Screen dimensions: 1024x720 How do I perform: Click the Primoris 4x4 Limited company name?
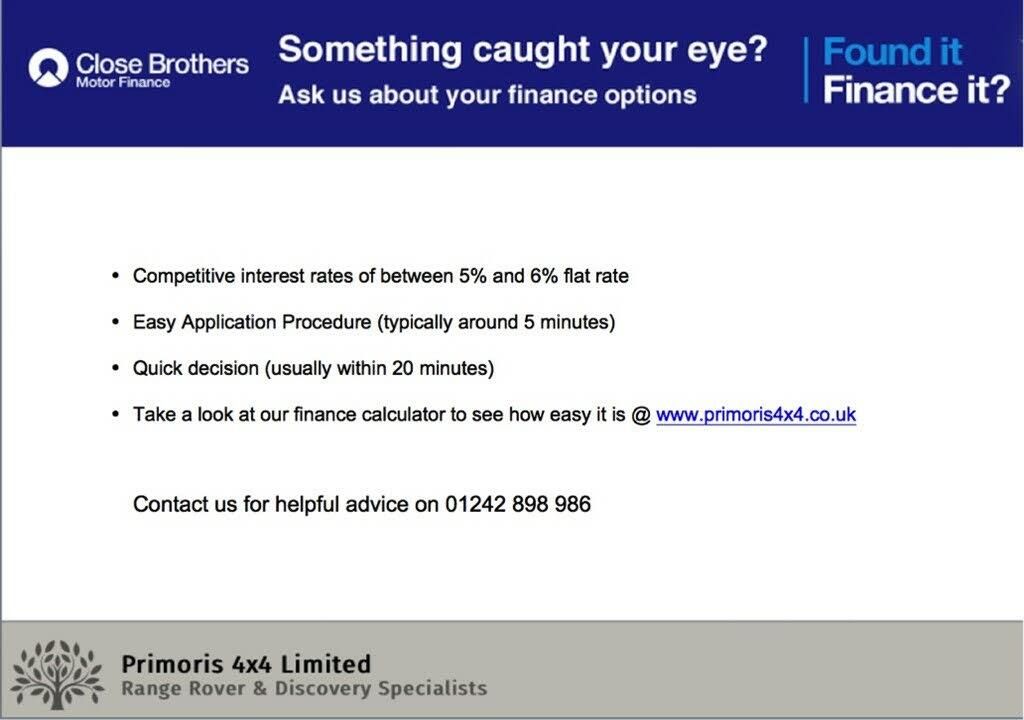[x=246, y=664]
